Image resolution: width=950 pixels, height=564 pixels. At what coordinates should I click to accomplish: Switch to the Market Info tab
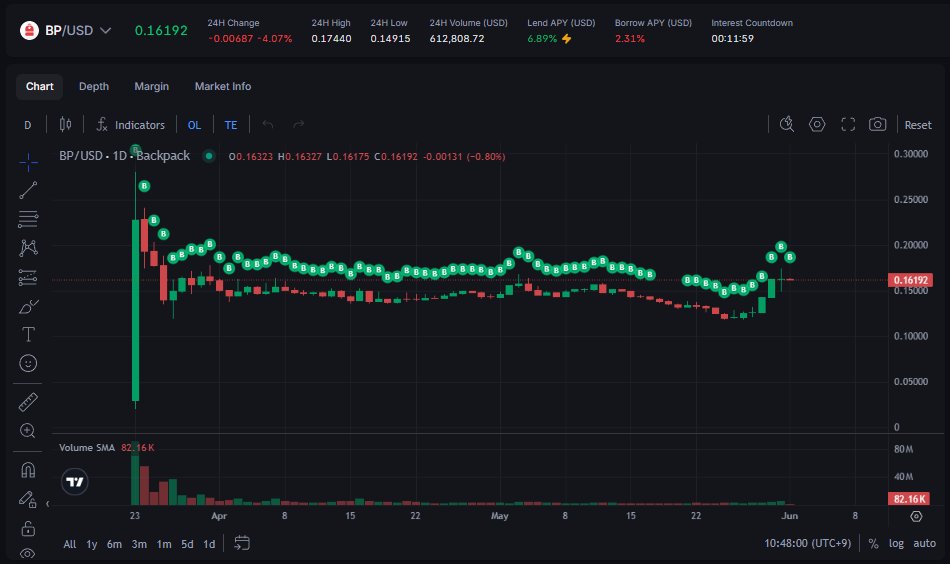222,87
